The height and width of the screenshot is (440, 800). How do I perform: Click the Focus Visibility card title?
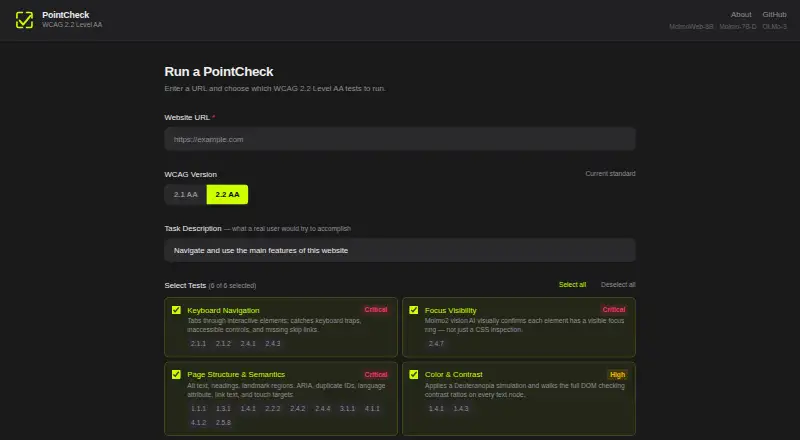click(451, 310)
